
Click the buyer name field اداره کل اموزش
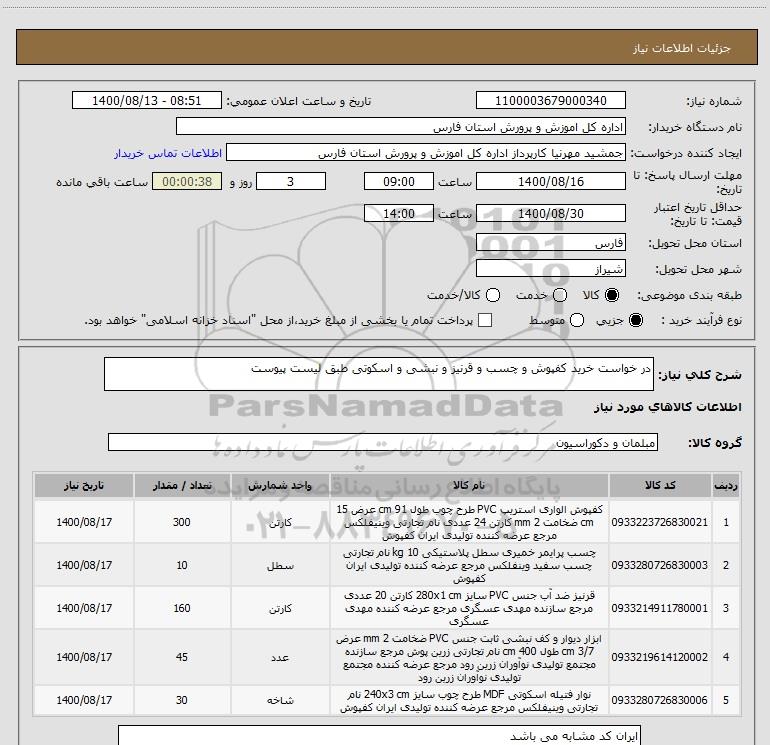coord(401,127)
